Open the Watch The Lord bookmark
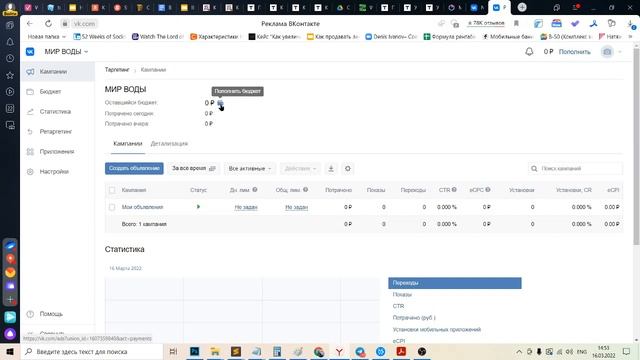The width and height of the screenshot is (640, 360). coord(158,37)
